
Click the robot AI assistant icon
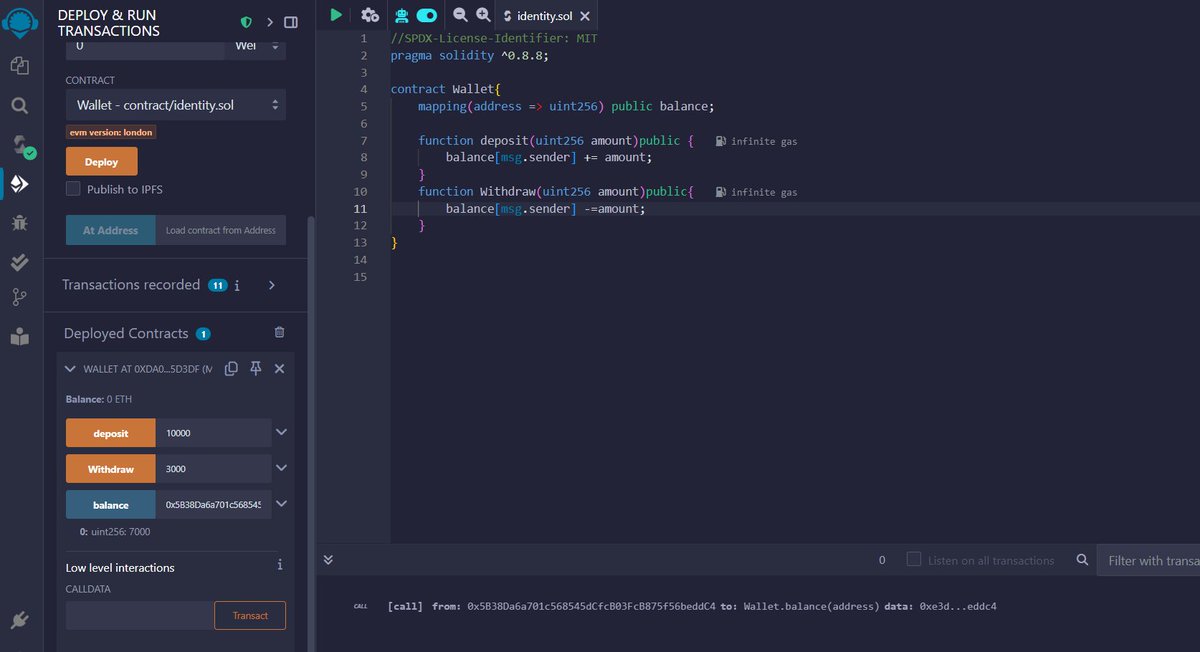click(402, 14)
